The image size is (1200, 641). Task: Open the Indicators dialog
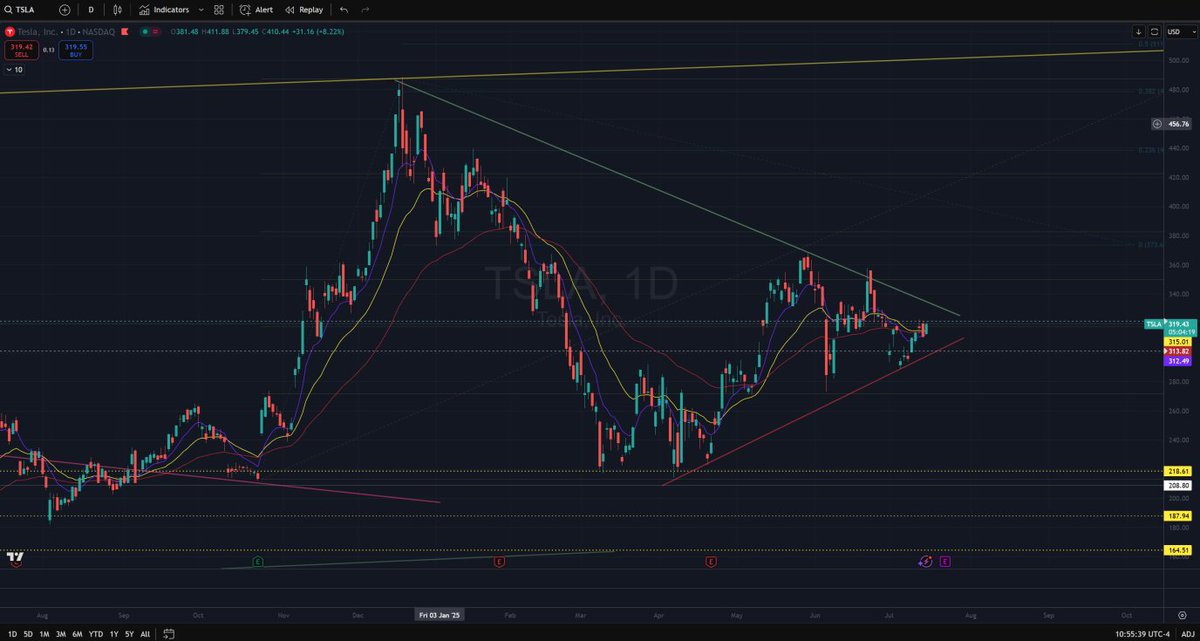click(164, 9)
